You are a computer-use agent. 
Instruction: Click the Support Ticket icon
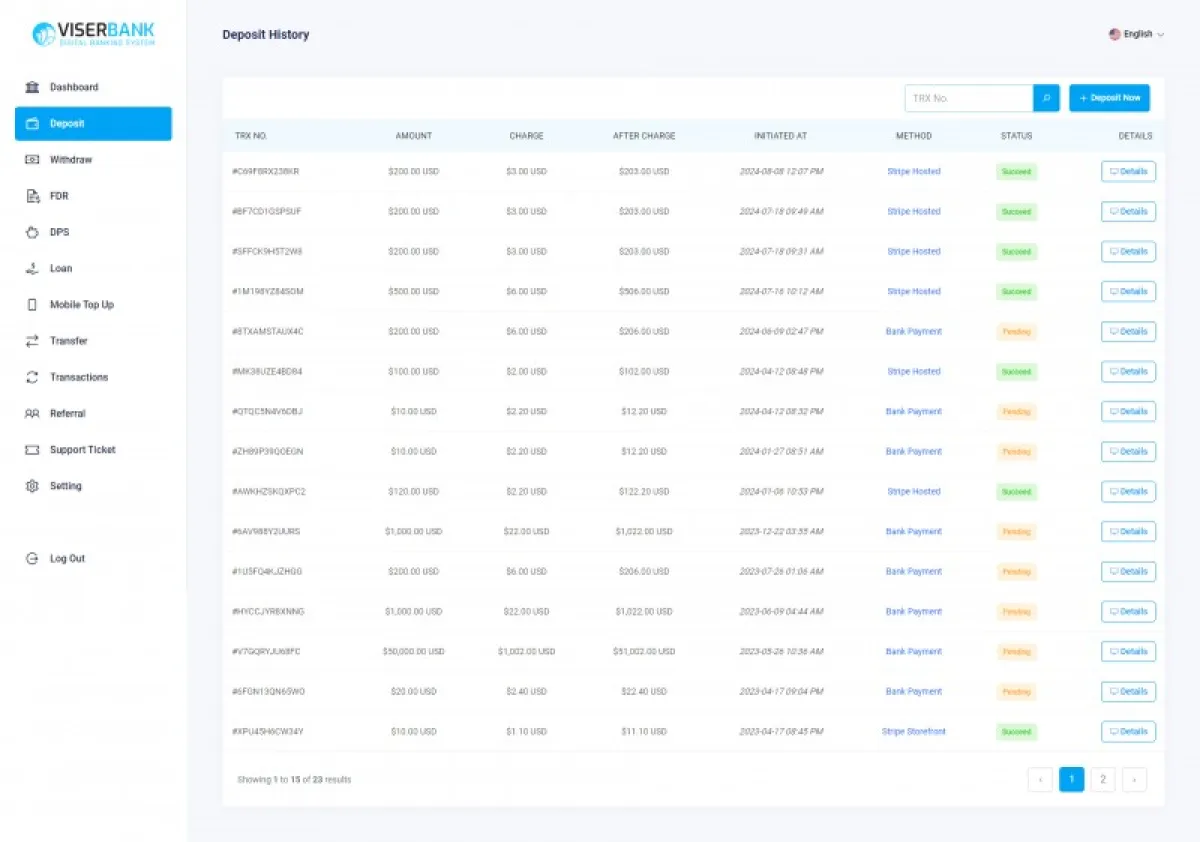click(31, 450)
